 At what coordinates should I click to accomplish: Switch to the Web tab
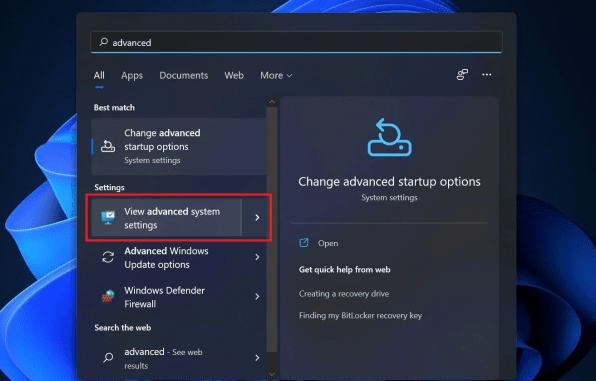click(234, 75)
